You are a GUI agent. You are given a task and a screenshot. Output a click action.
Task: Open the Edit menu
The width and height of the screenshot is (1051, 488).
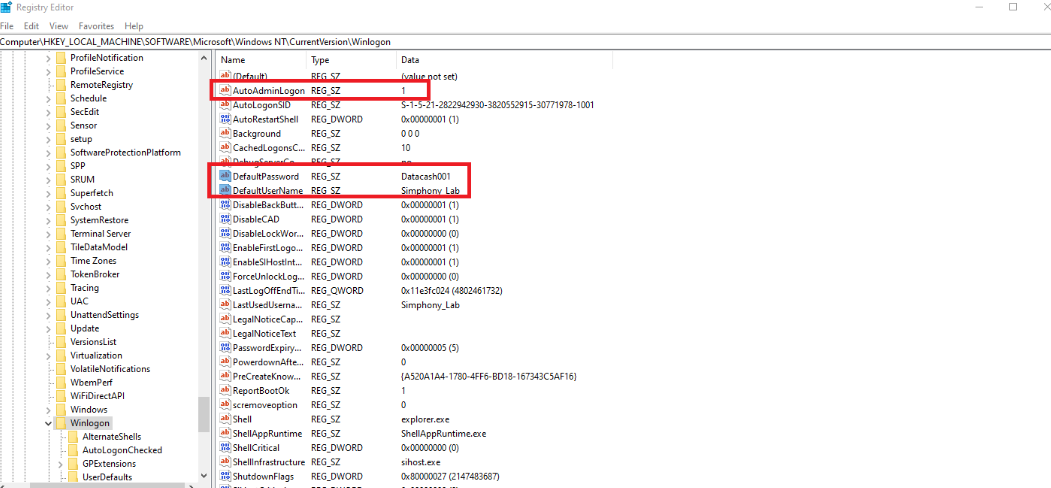pos(31,26)
